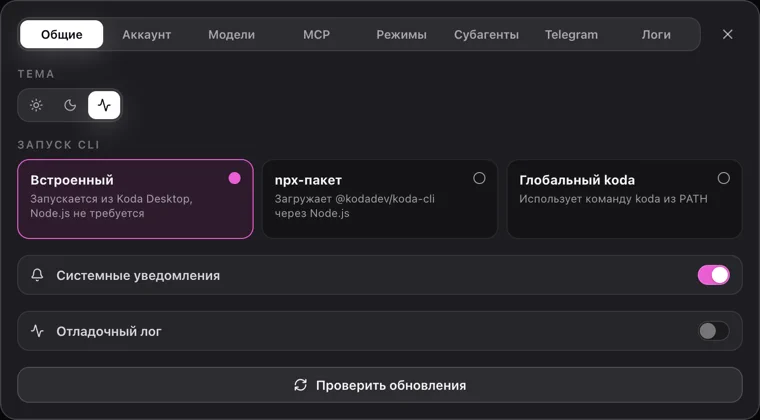760x420 pixels.
Task: Click the text "Загружает @kodadev/koda-cli через Node.js"
Action: pyautogui.click(x=355, y=206)
